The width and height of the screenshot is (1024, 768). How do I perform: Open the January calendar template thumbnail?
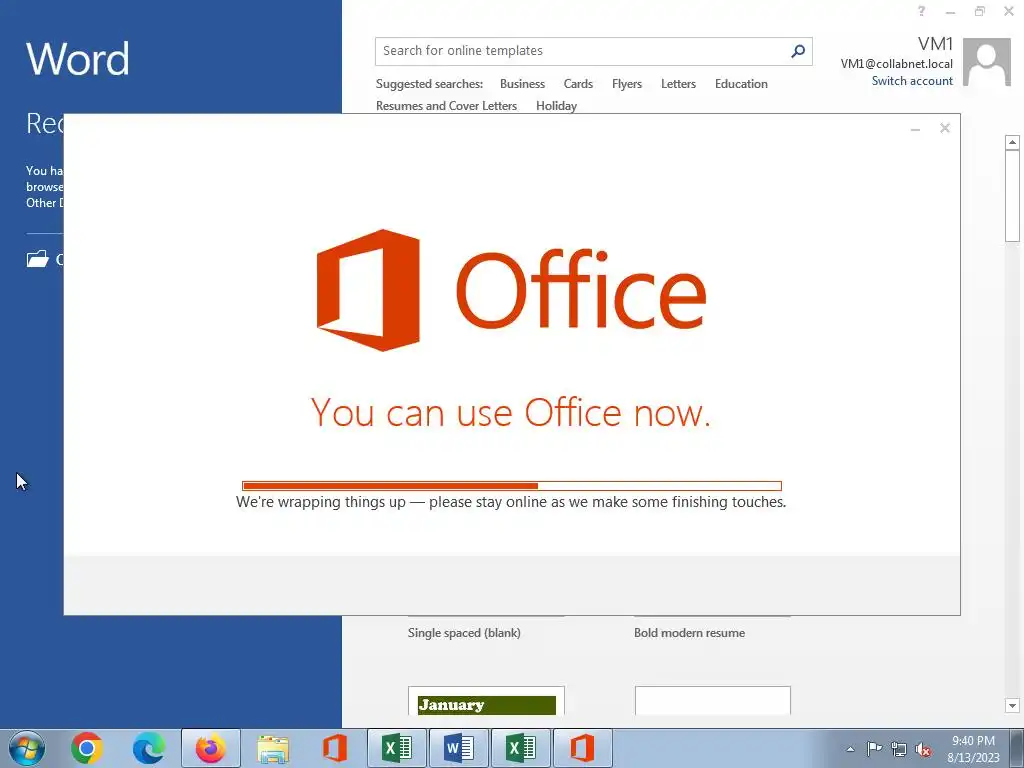tap(487, 701)
